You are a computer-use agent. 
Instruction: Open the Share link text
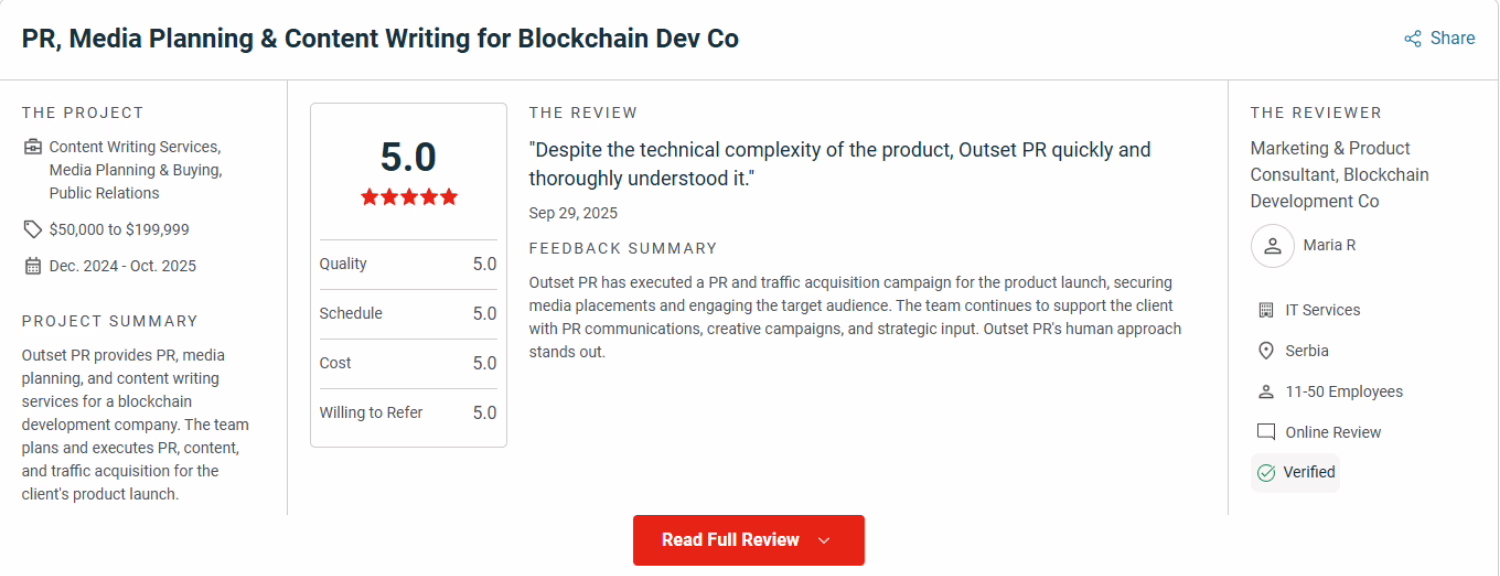coord(1452,38)
